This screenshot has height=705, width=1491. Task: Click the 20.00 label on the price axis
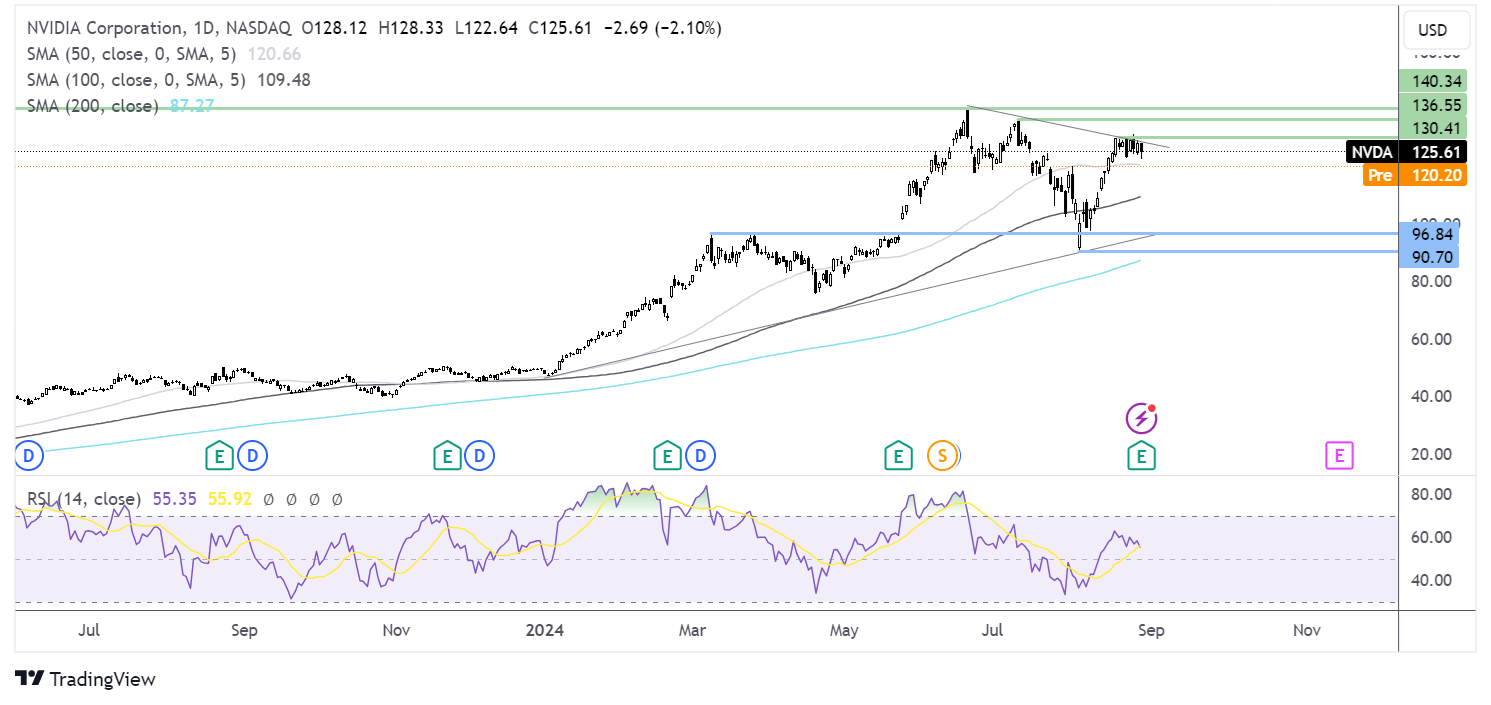tap(1430, 454)
